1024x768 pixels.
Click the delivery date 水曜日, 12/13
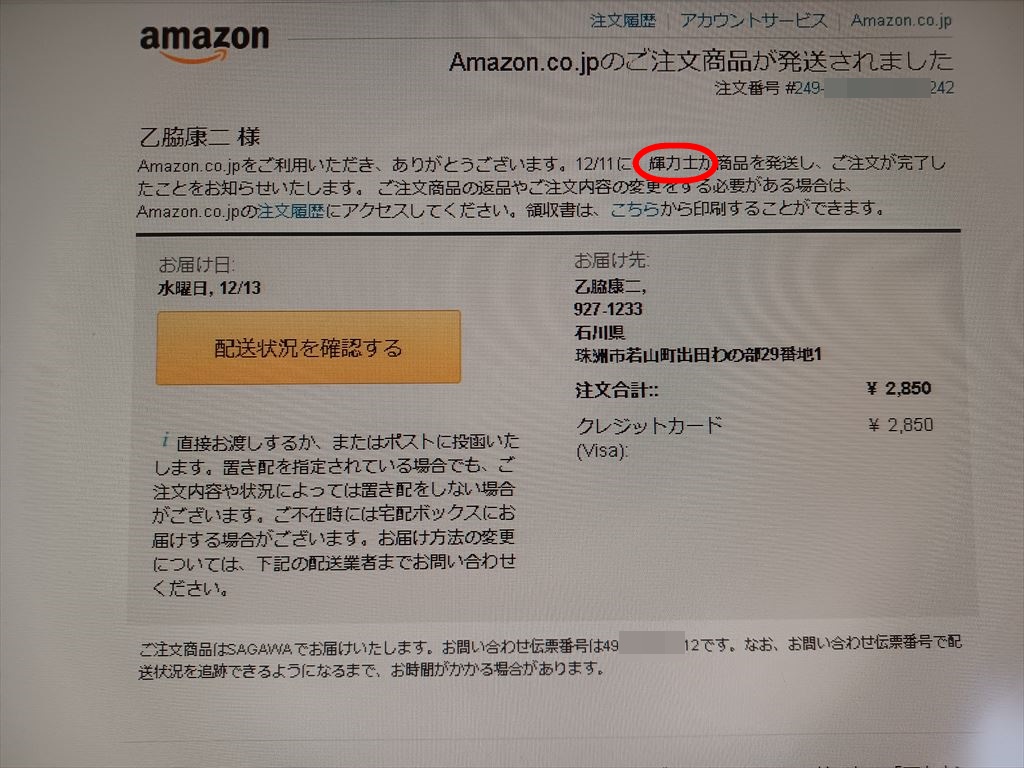[209, 288]
